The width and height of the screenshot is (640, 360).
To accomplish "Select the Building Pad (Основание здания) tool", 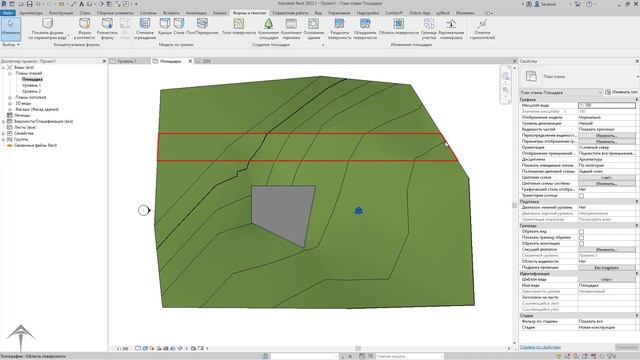I will pos(313,29).
